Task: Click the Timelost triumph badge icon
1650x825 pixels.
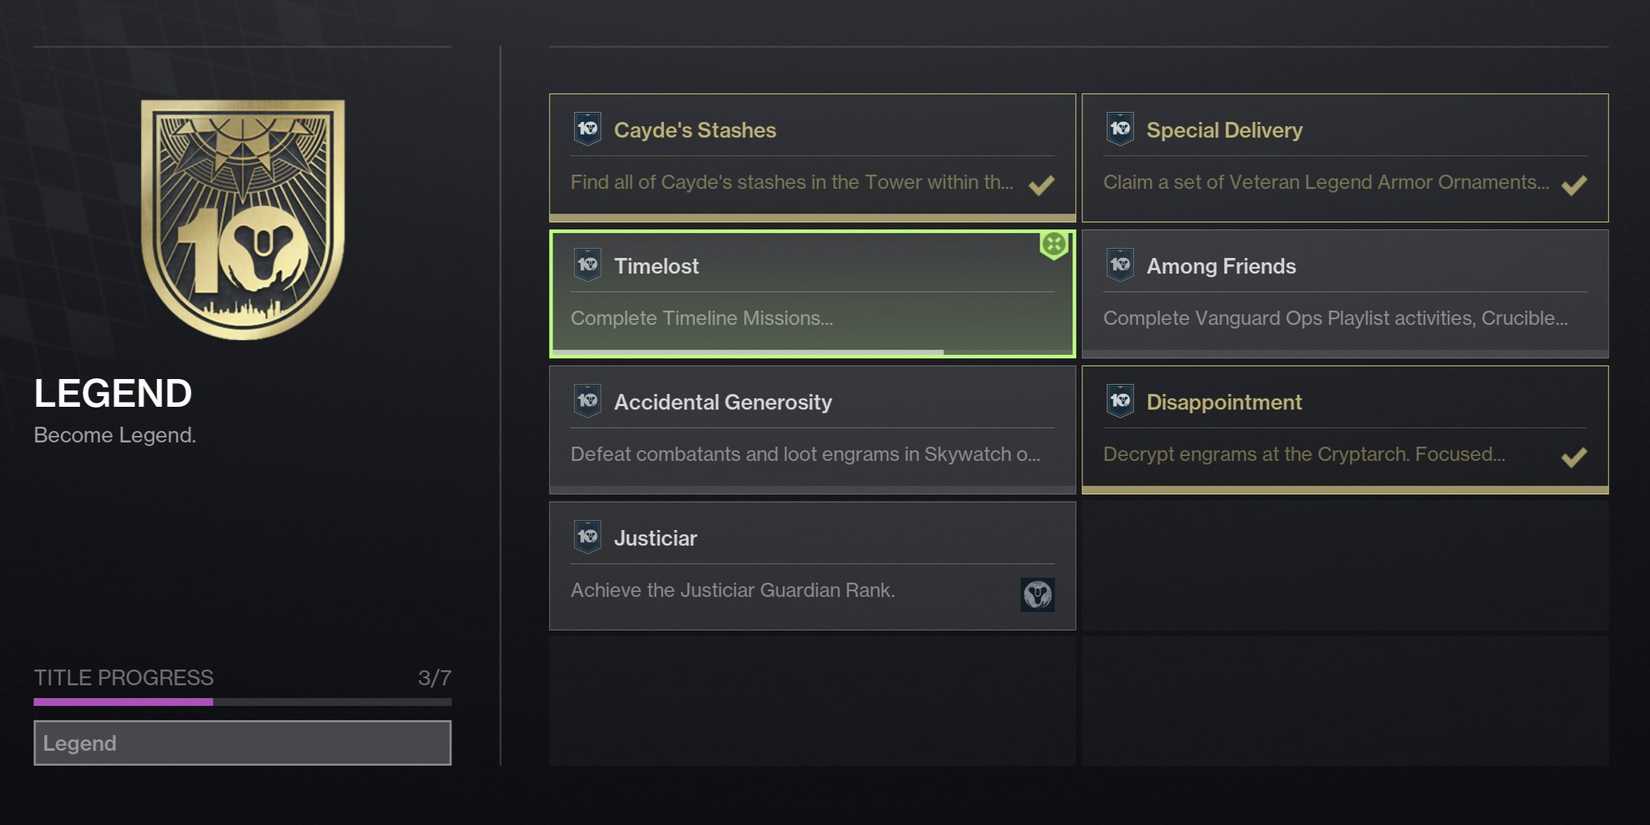Action: coord(587,265)
